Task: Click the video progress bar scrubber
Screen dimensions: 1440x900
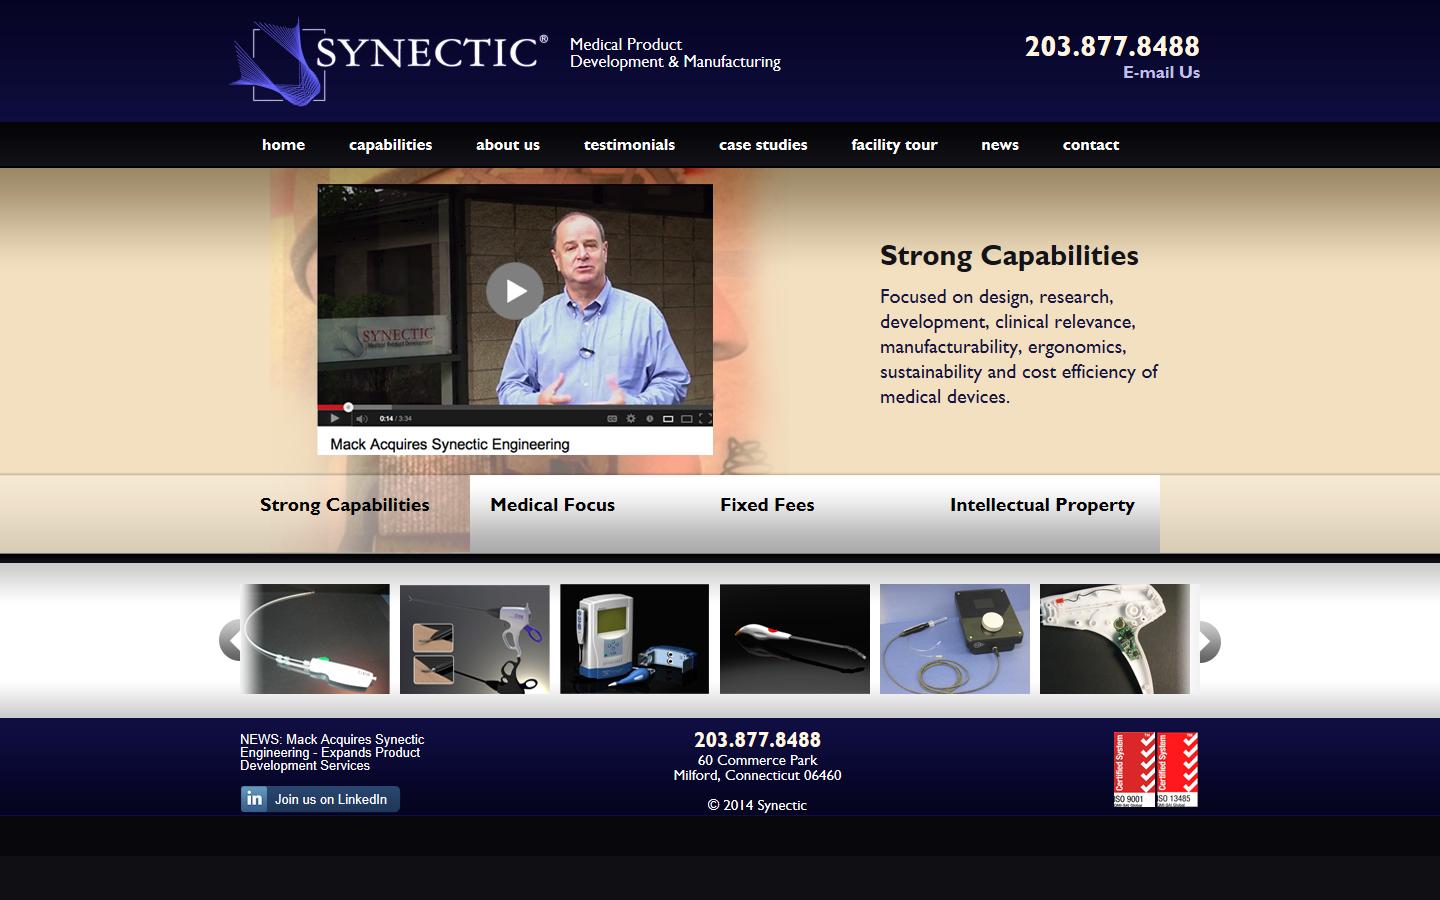Action: [348, 407]
